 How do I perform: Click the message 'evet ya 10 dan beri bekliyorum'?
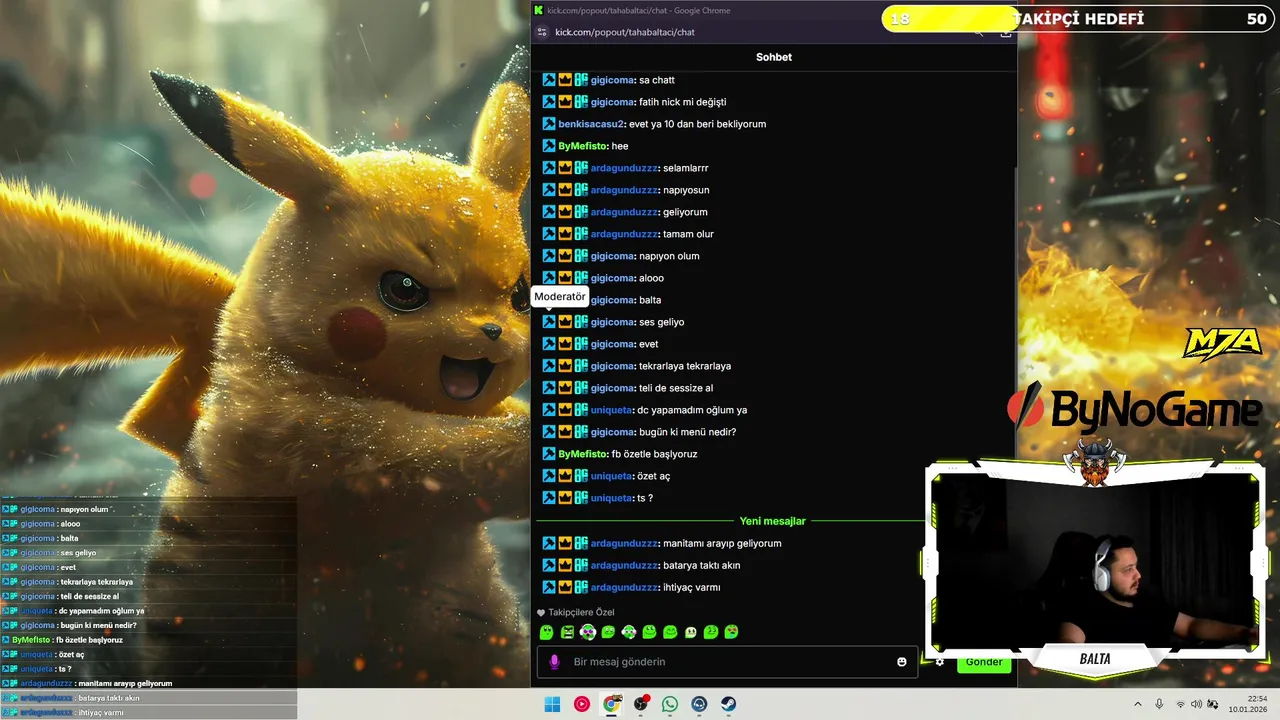(x=698, y=124)
